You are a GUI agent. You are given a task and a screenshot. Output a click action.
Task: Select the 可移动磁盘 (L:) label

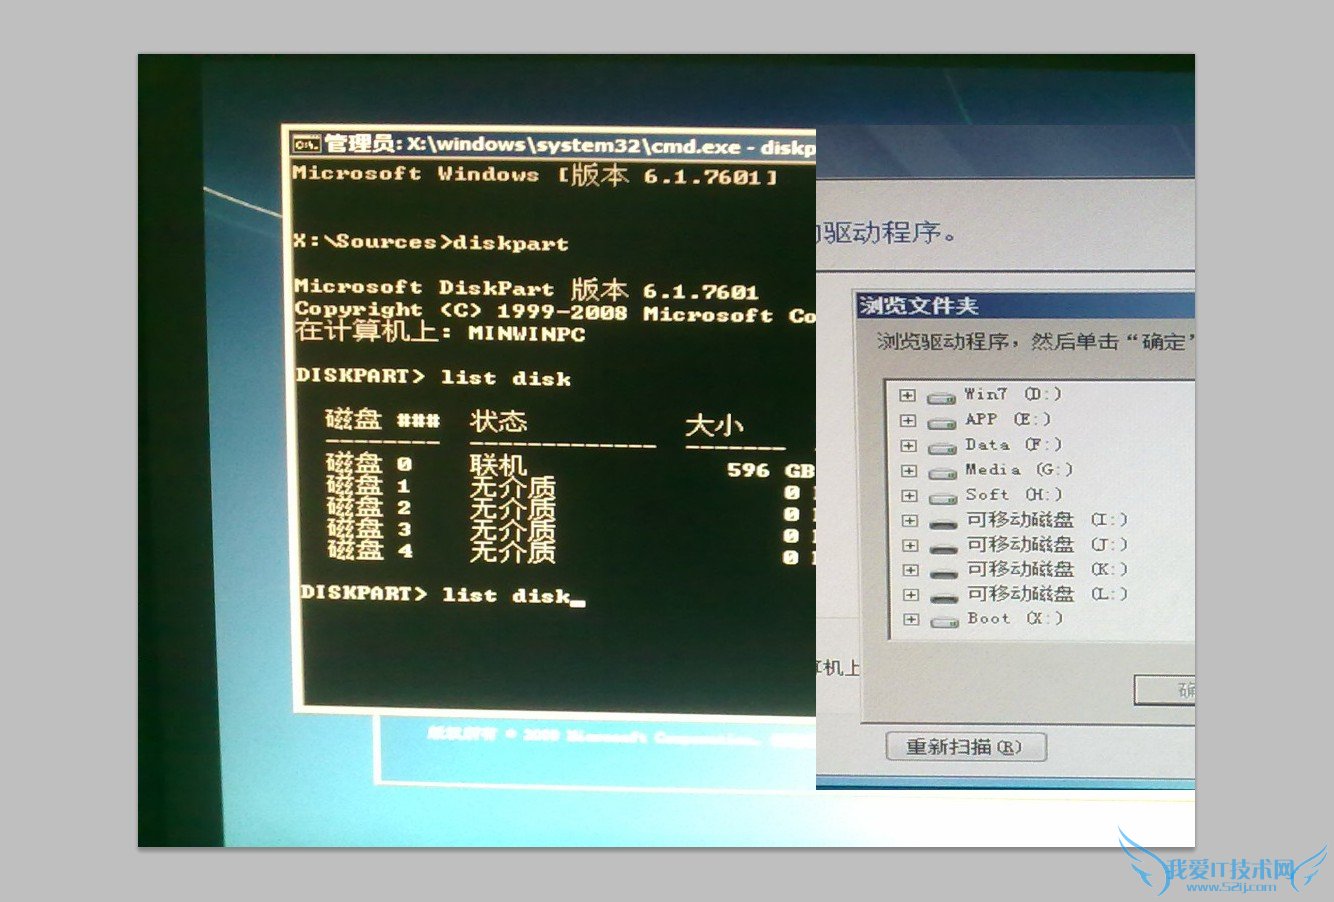click(1047, 594)
